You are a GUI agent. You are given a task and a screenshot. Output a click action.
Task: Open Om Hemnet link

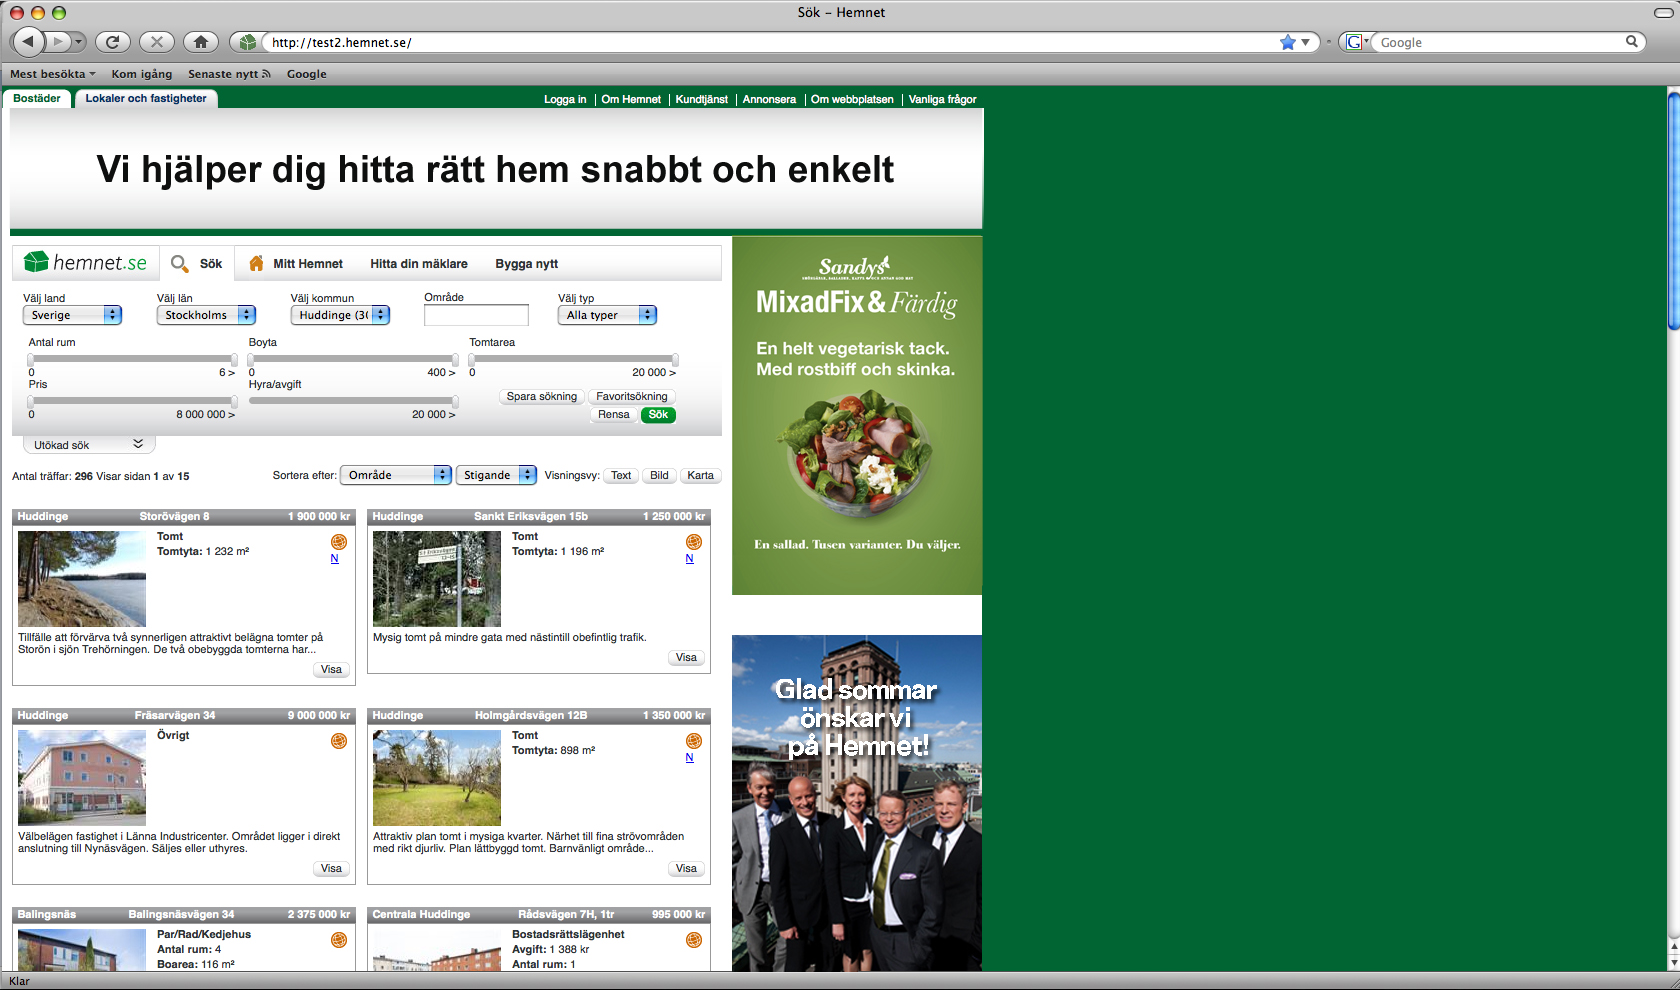(631, 99)
